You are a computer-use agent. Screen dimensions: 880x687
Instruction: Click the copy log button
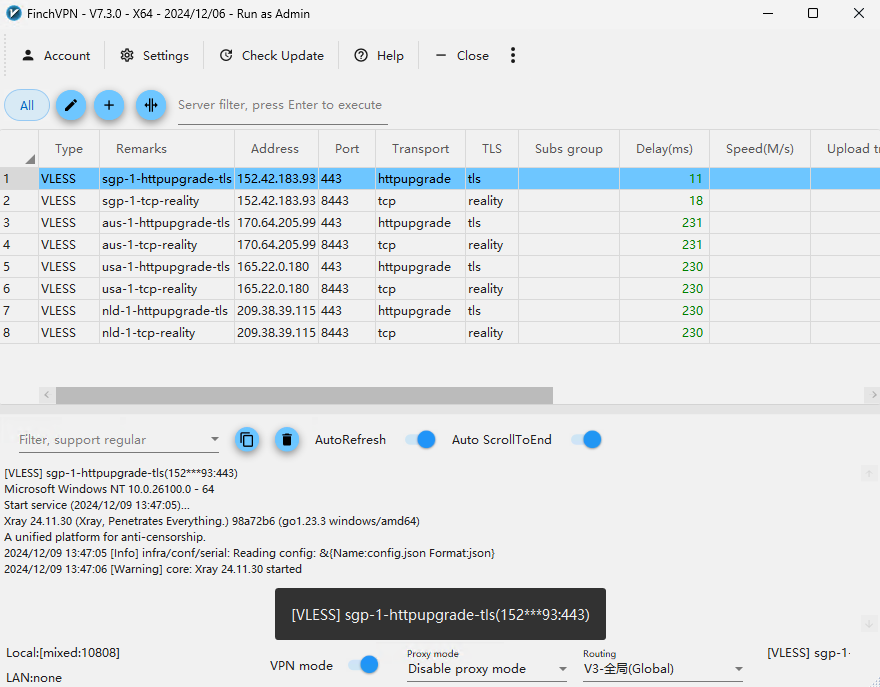pos(247,439)
